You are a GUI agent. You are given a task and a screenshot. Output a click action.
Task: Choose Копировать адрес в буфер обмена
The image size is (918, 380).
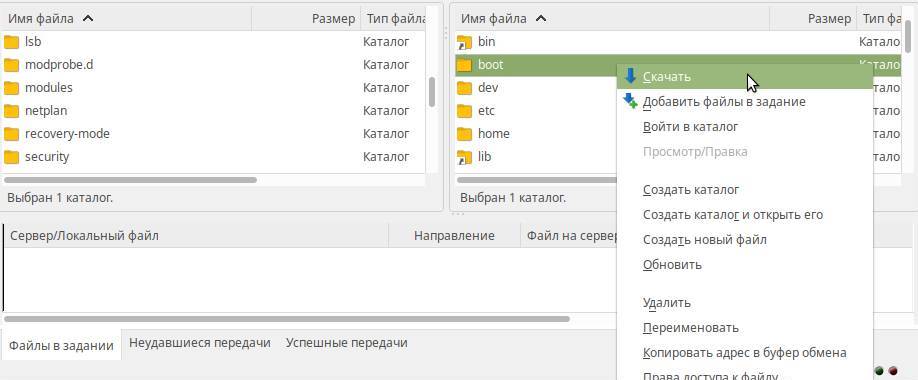(745, 352)
